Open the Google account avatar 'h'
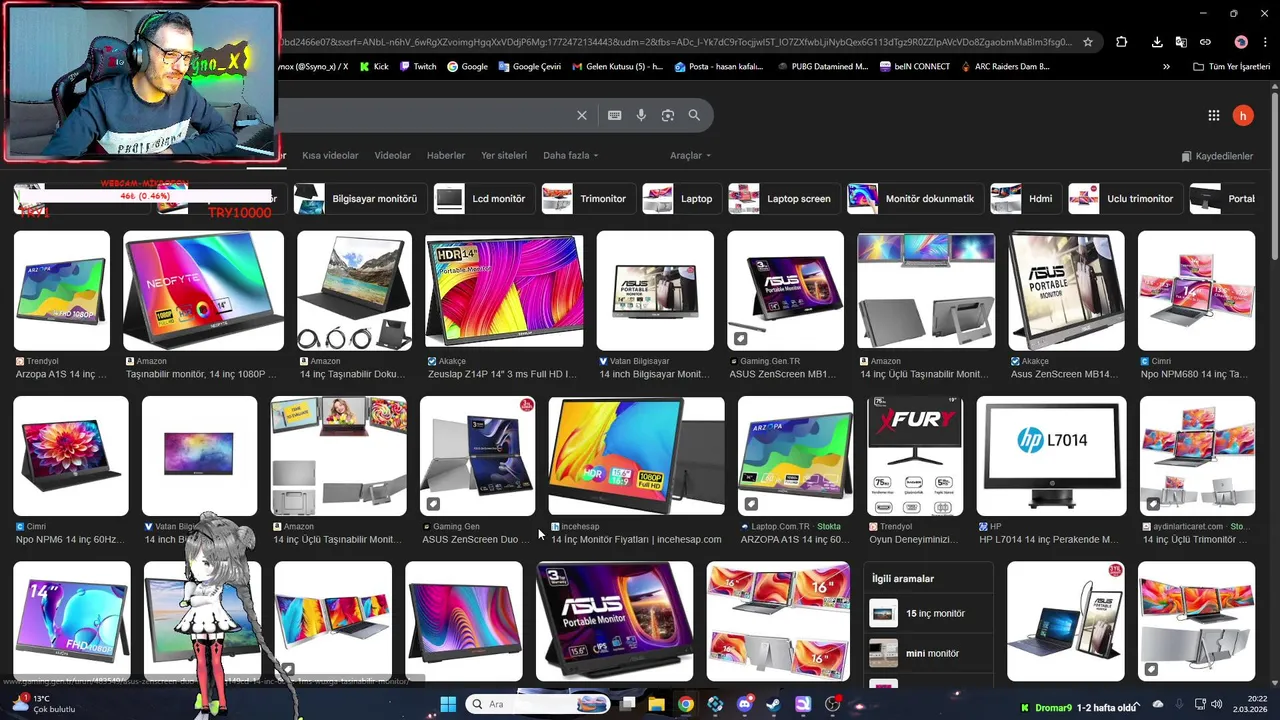Screen dimensions: 1280x720 coord(1243,116)
